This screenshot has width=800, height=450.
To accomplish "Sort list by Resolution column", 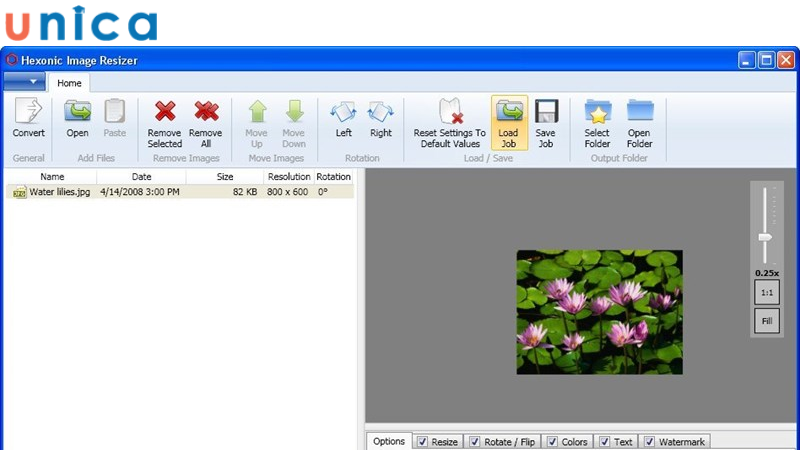I will pos(289,177).
